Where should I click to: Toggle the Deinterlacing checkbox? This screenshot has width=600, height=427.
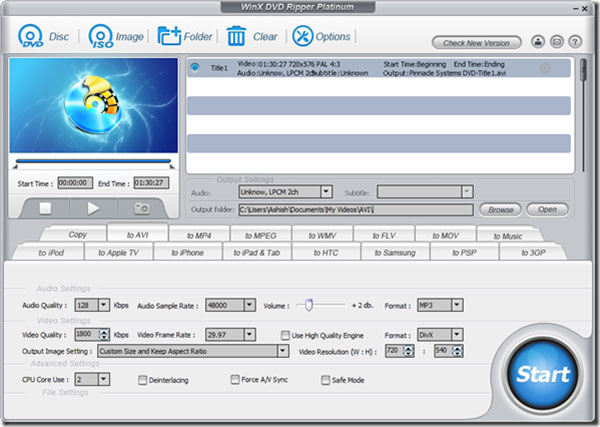pos(142,380)
